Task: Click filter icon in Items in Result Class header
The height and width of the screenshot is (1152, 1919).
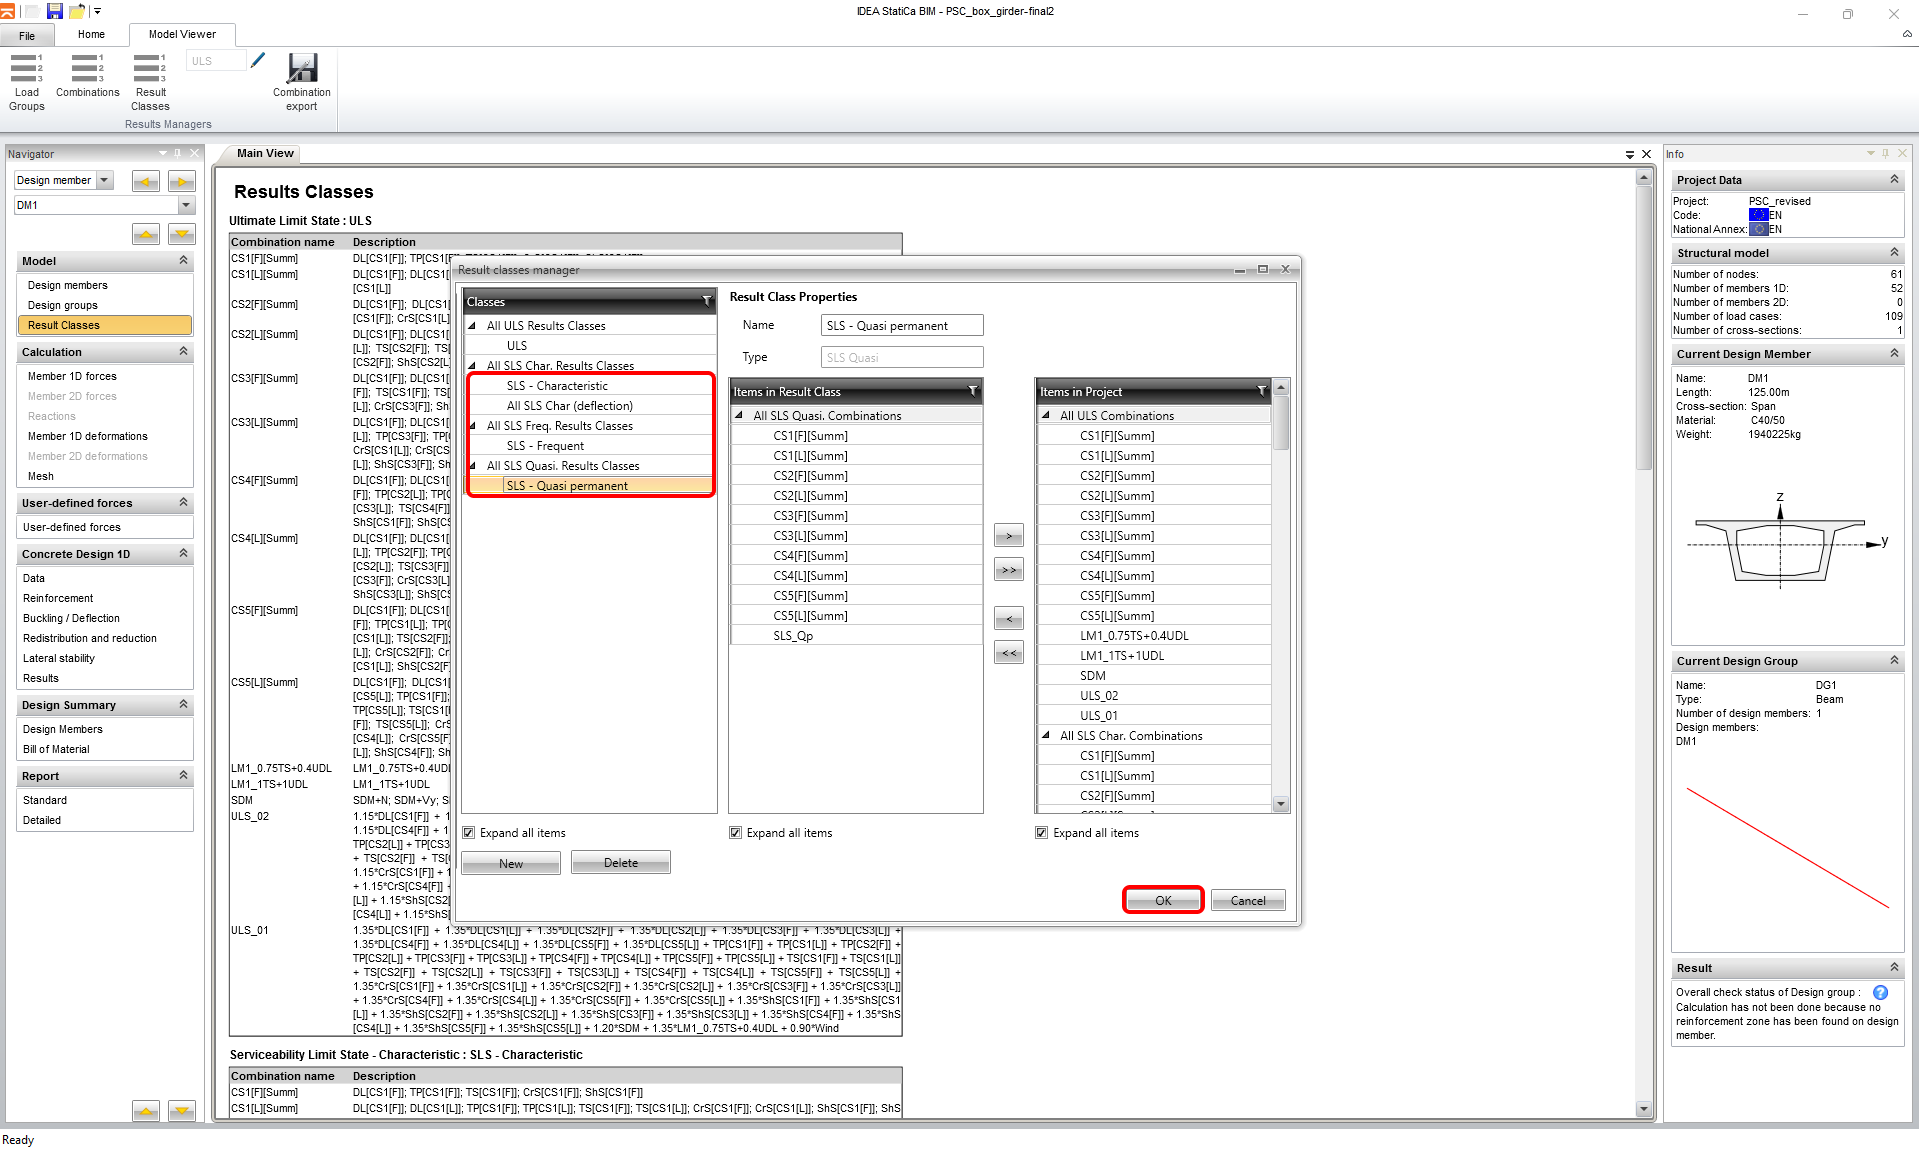Action: 973,391
